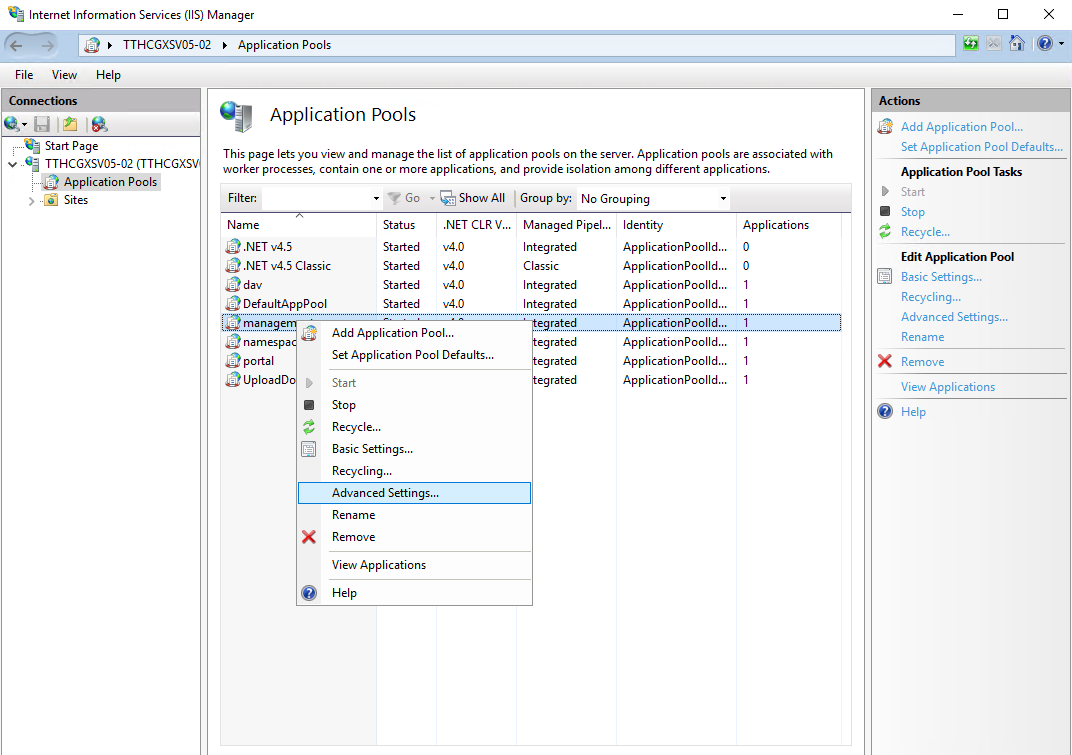The width and height of the screenshot is (1072, 755).
Task: Click the Rename link in Actions pane
Action: (922, 336)
